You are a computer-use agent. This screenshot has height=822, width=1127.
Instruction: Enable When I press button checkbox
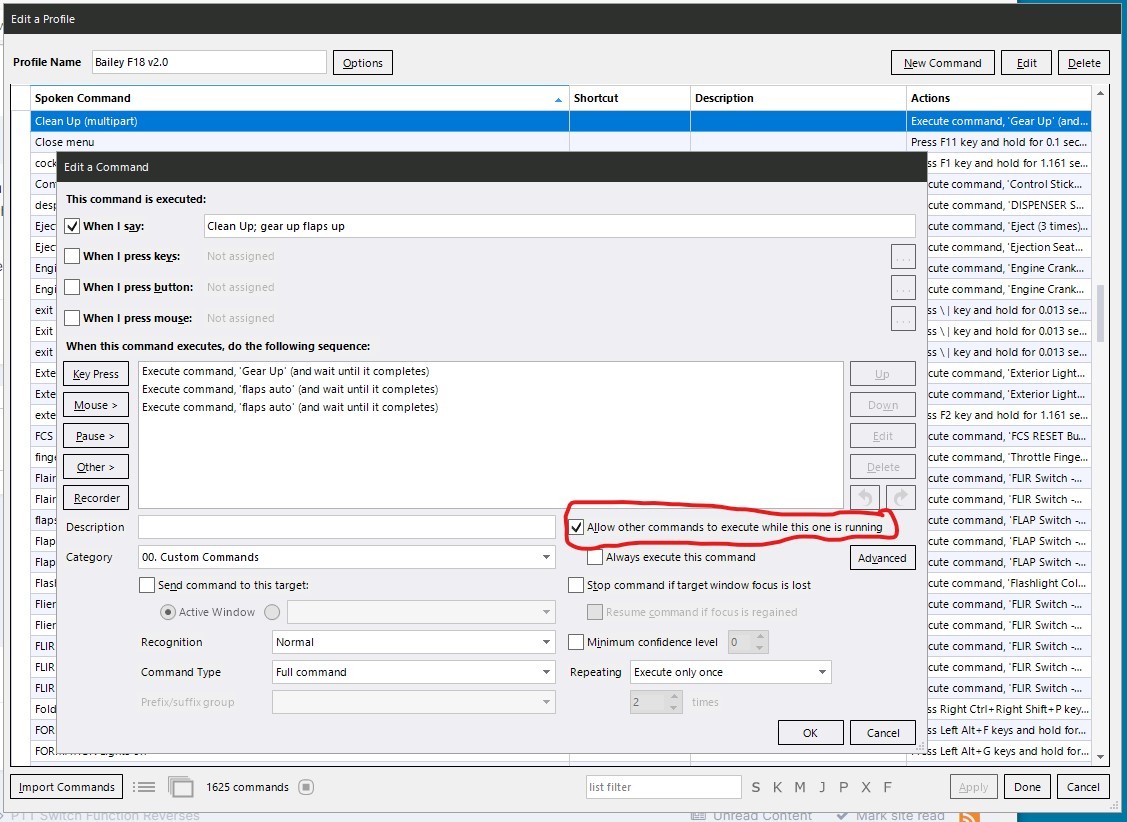click(72, 287)
